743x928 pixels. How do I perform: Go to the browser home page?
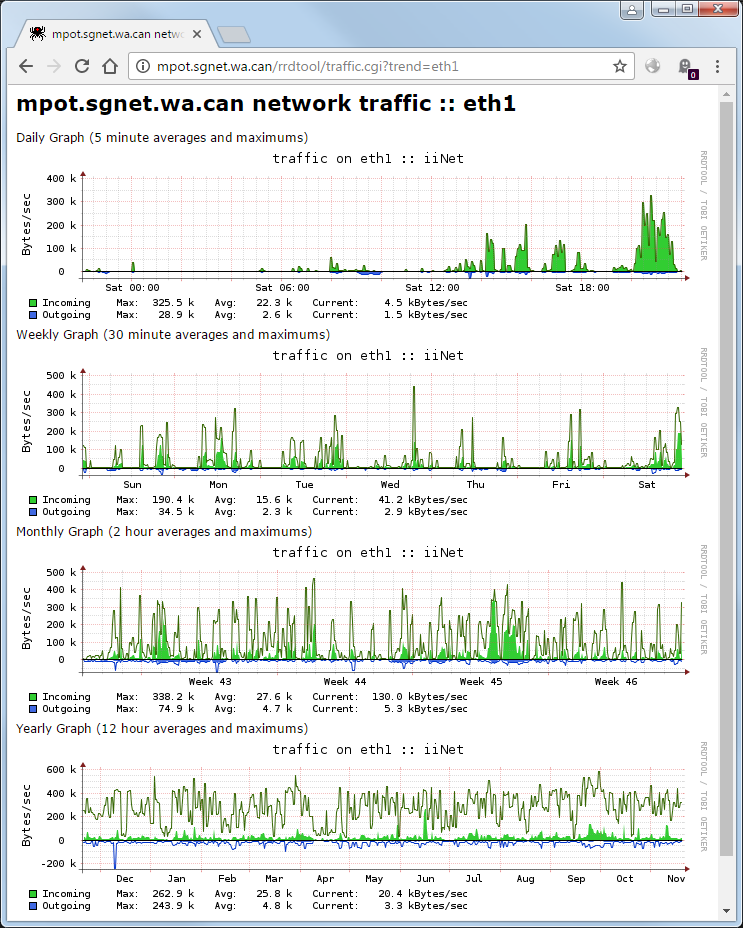click(x=110, y=66)
